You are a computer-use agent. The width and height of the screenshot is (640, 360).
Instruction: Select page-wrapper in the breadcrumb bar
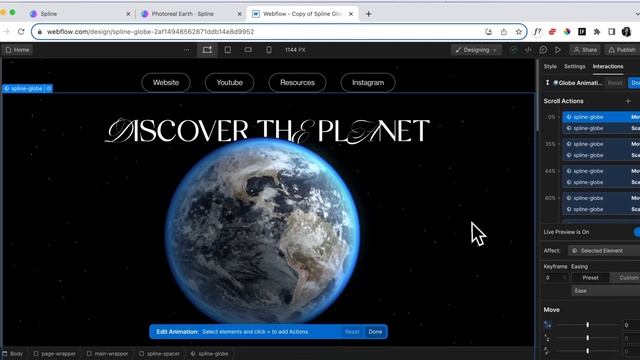coord(55,353)
